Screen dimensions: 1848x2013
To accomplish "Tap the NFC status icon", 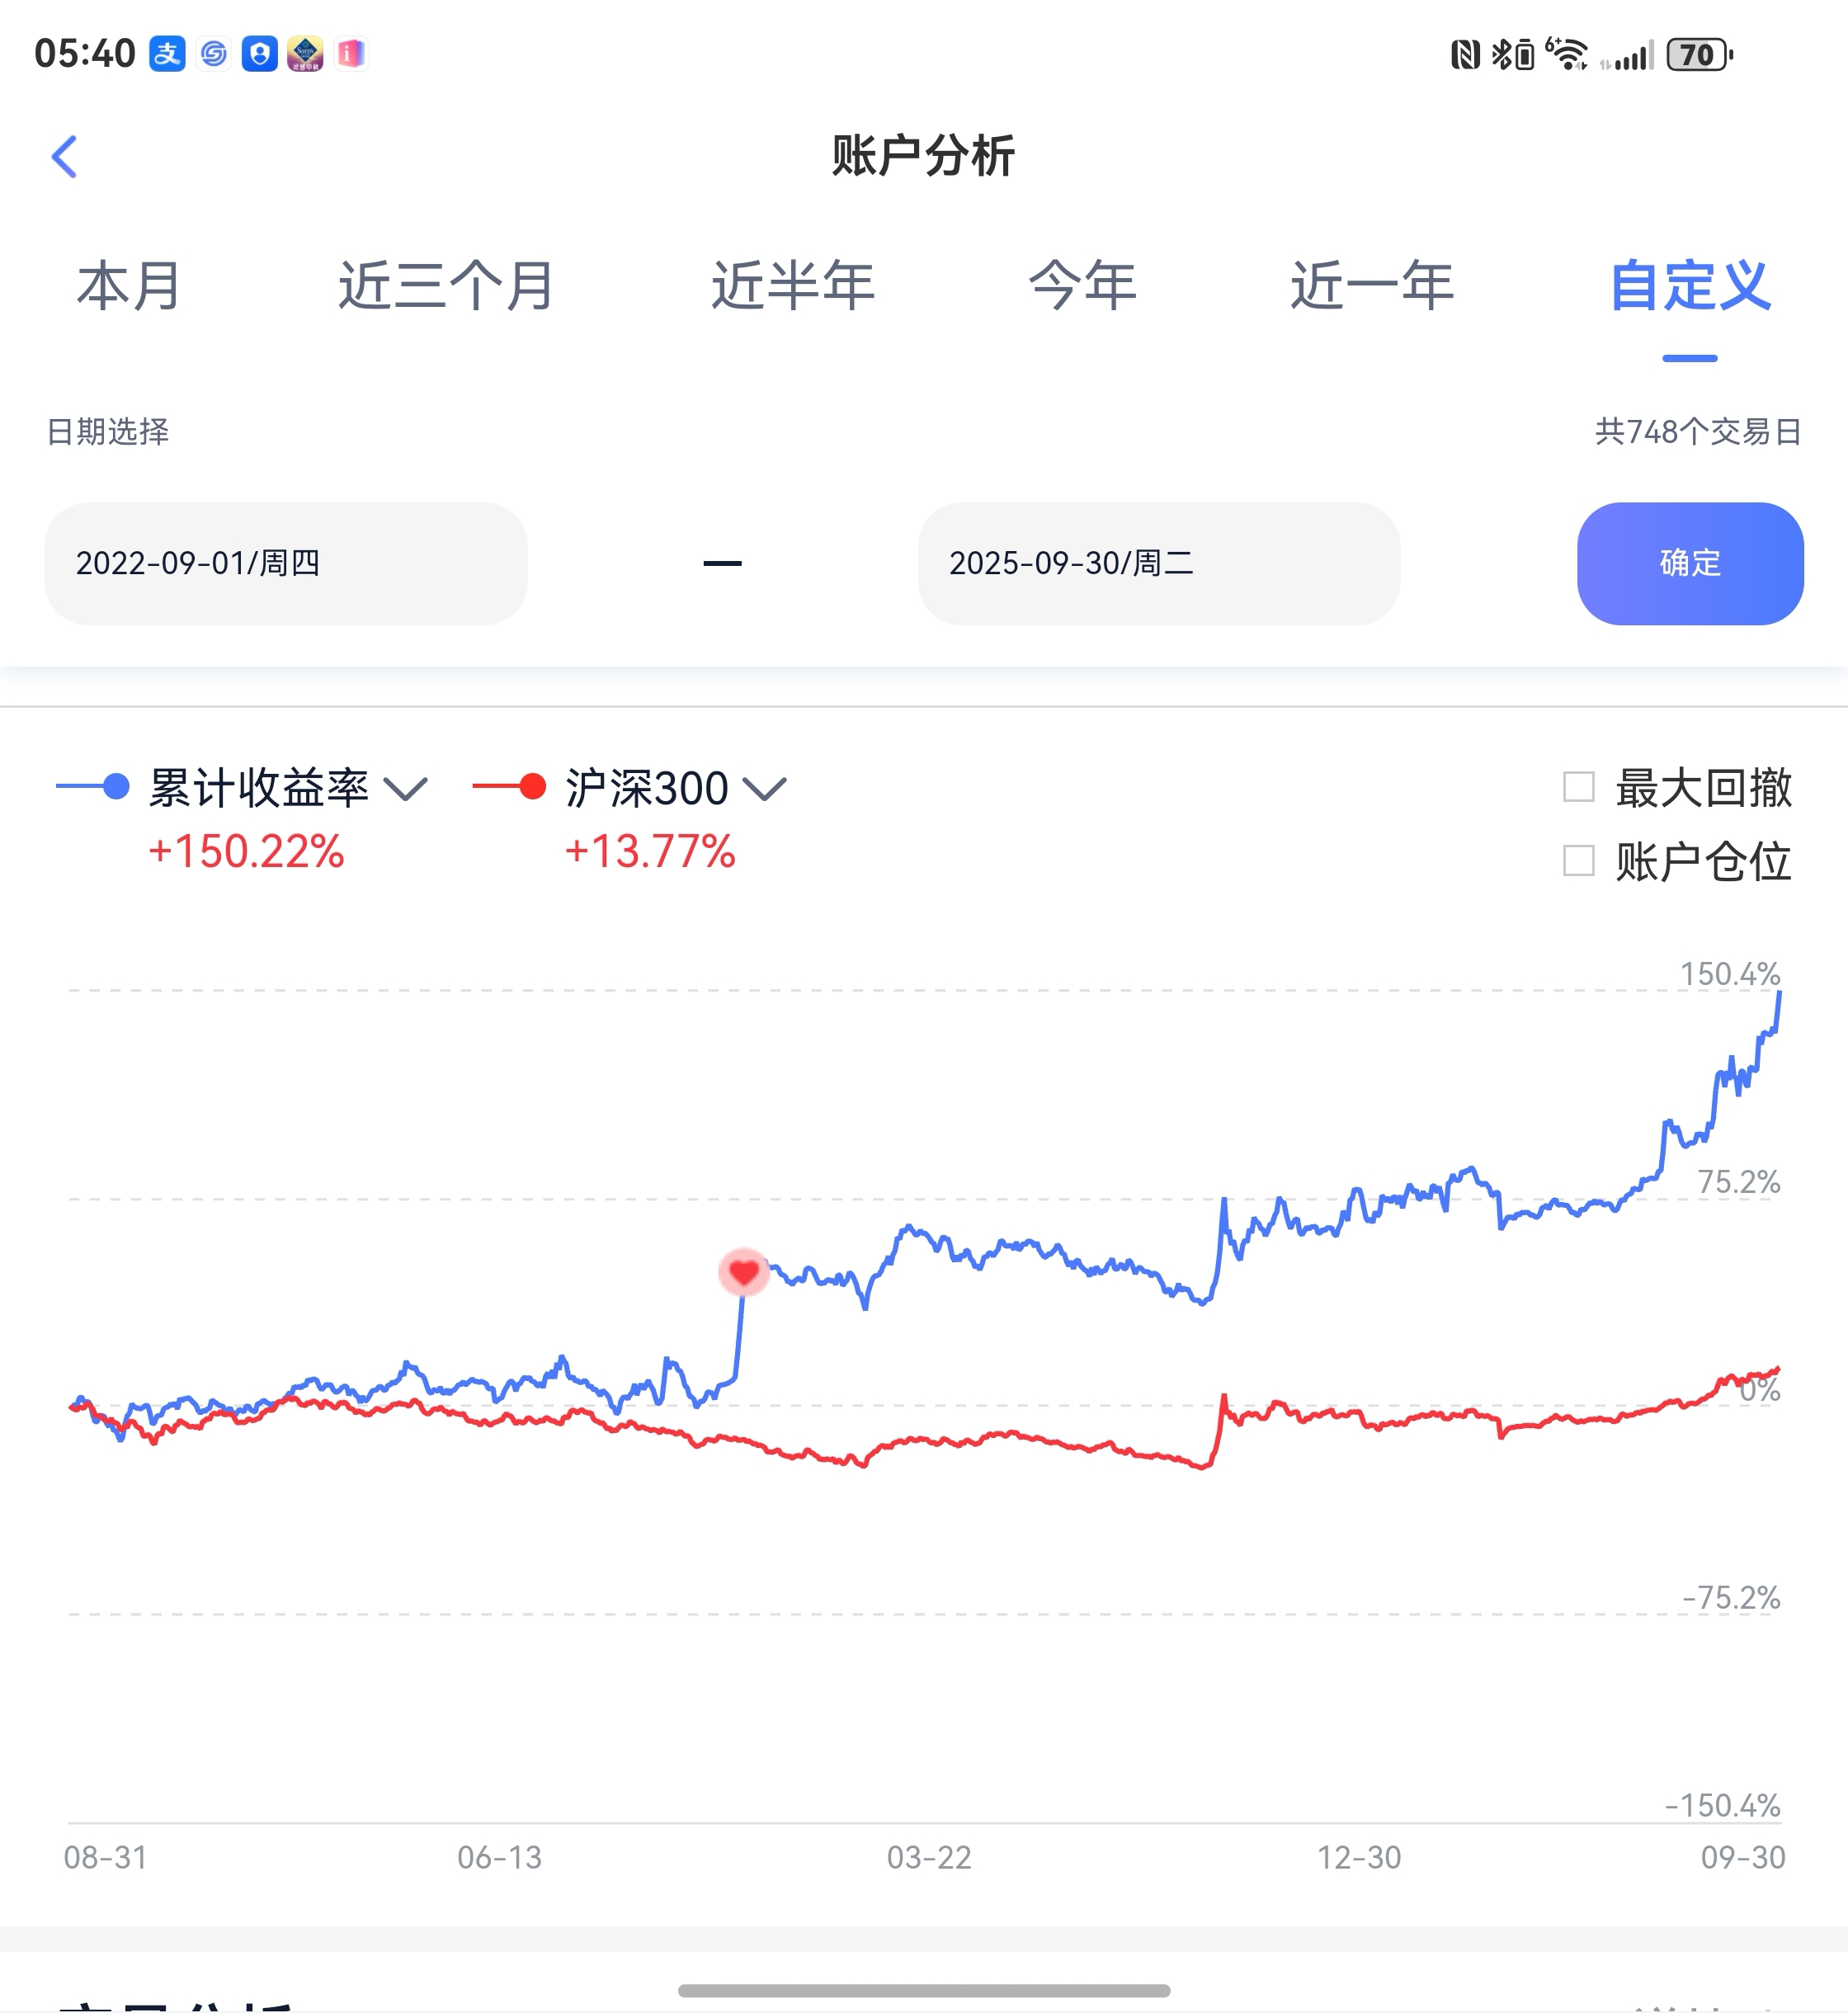I will coord(1465,55).
